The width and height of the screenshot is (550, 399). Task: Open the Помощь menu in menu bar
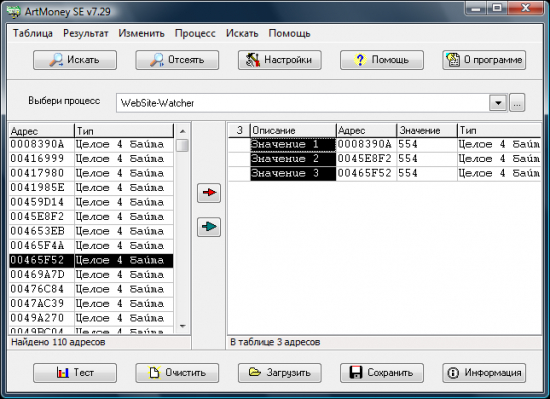(289, 33)
